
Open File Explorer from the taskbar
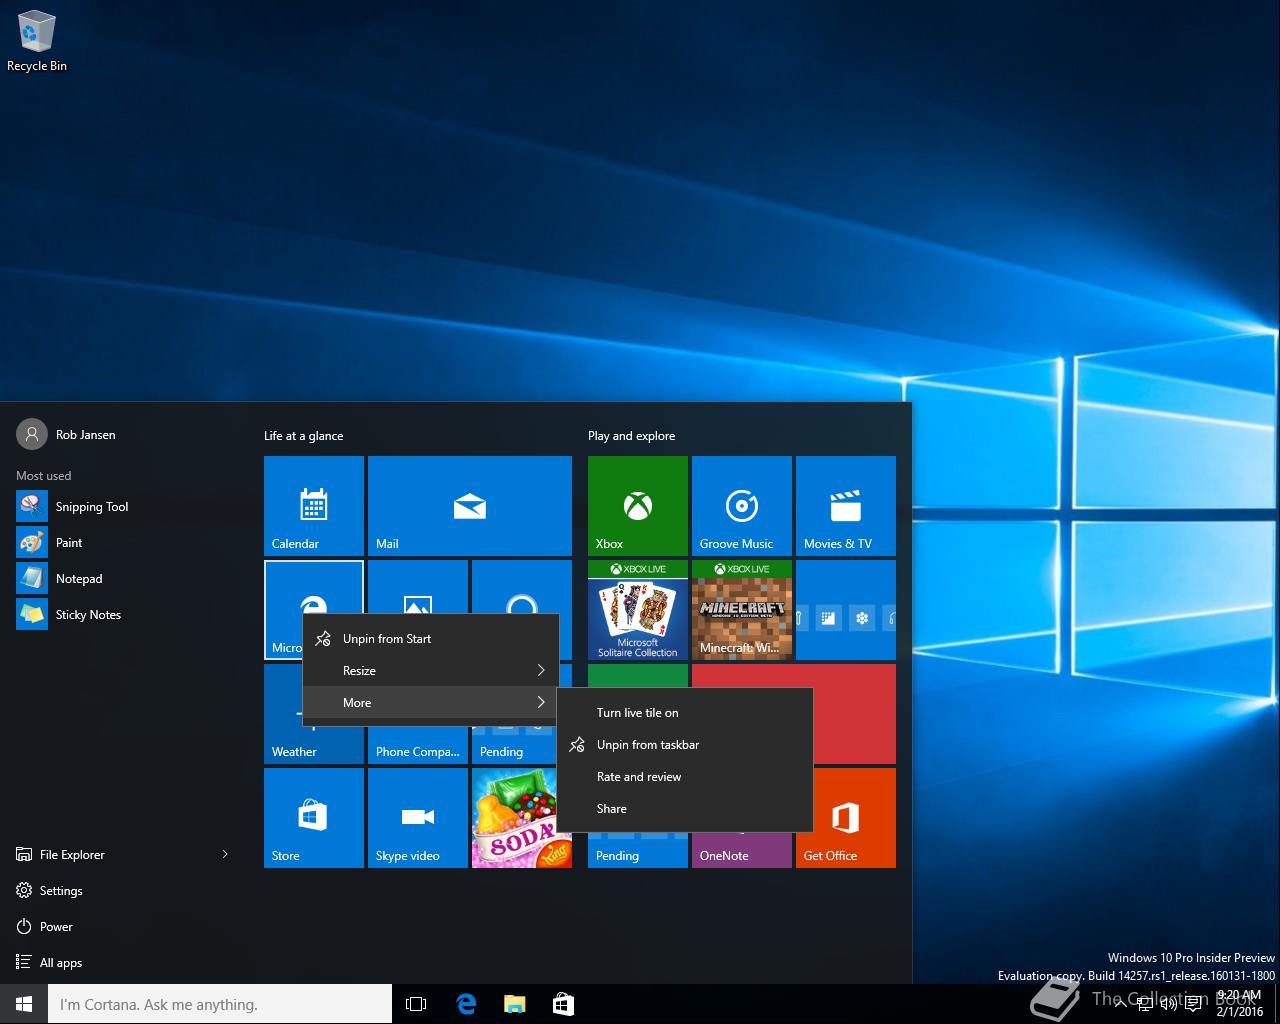click(x=514, y=1004)
